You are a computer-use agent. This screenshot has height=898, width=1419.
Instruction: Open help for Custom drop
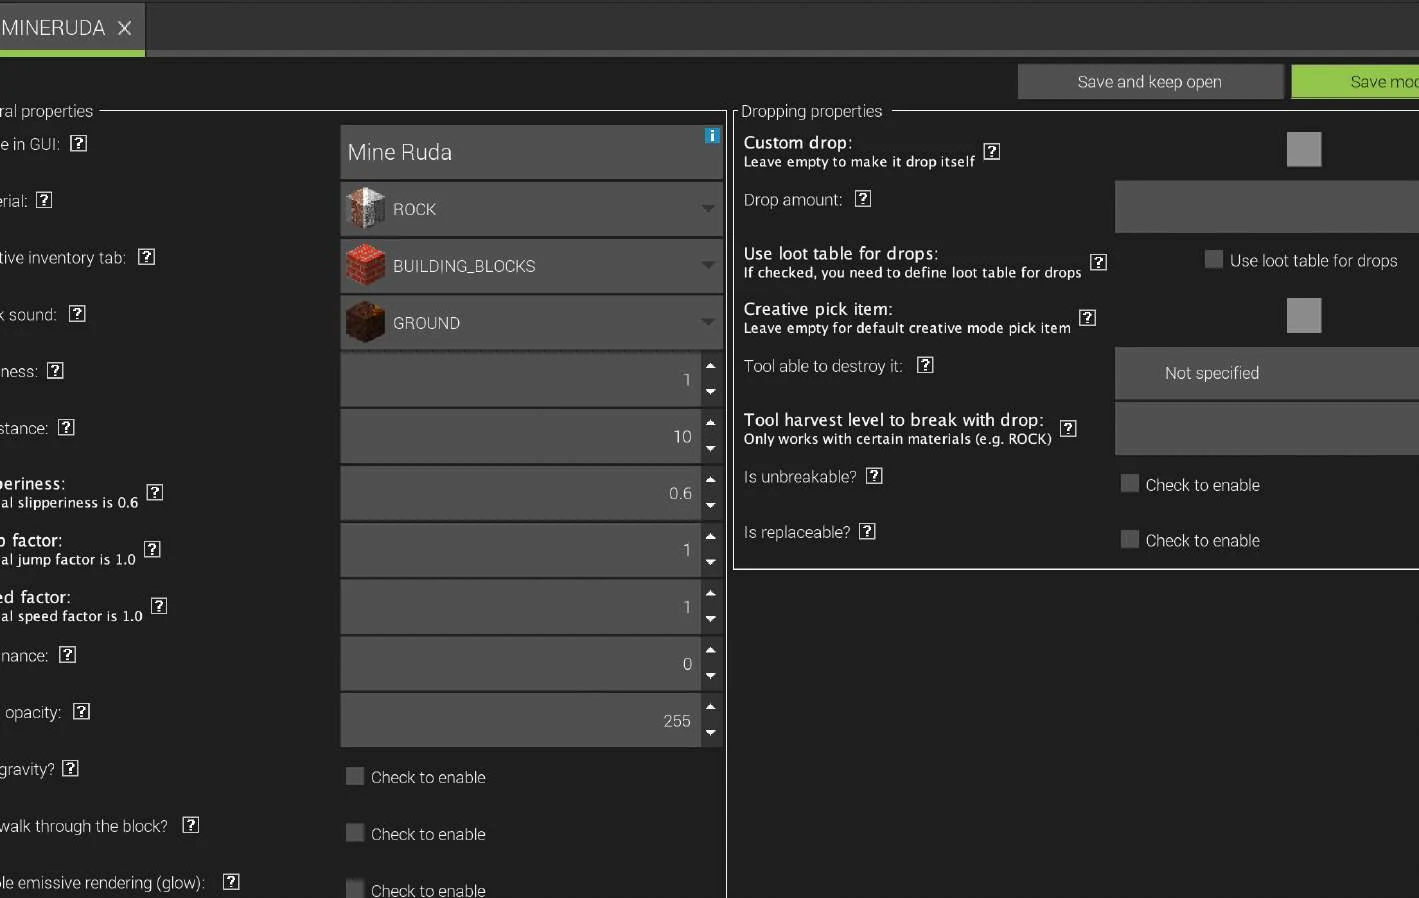click(992, 152)
